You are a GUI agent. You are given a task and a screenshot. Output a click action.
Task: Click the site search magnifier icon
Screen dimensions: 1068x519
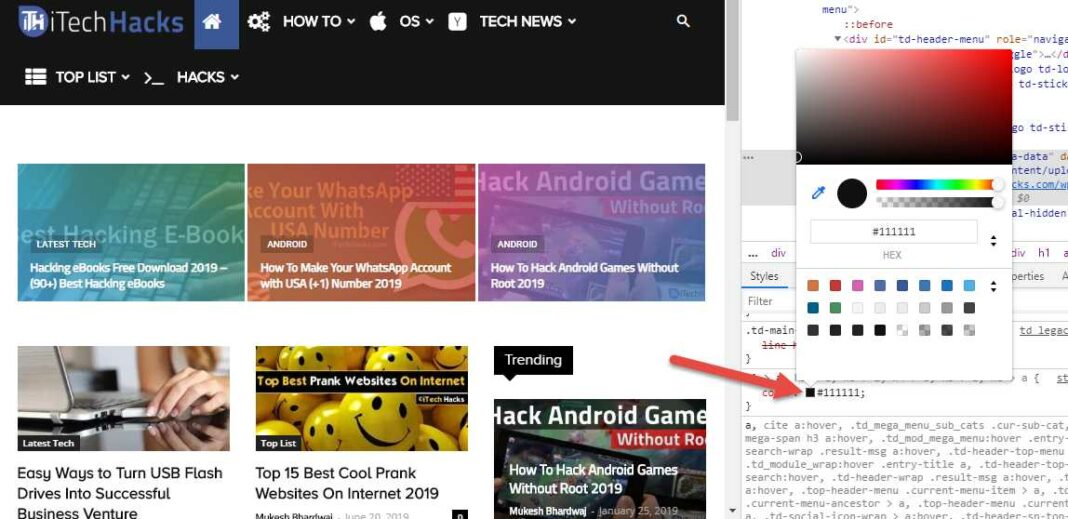point(683,21)
